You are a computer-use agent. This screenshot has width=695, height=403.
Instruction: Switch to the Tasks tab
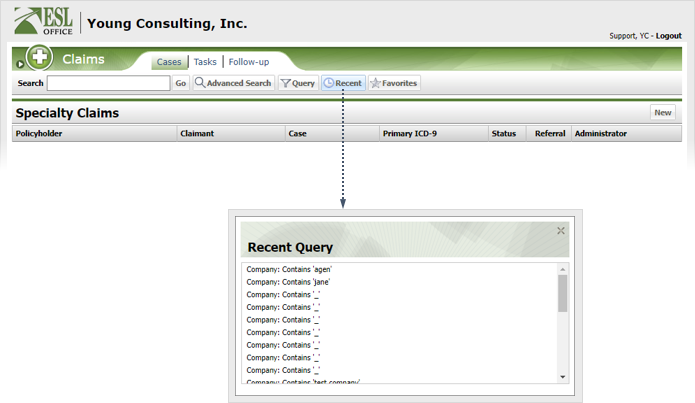tap(205, 62)
